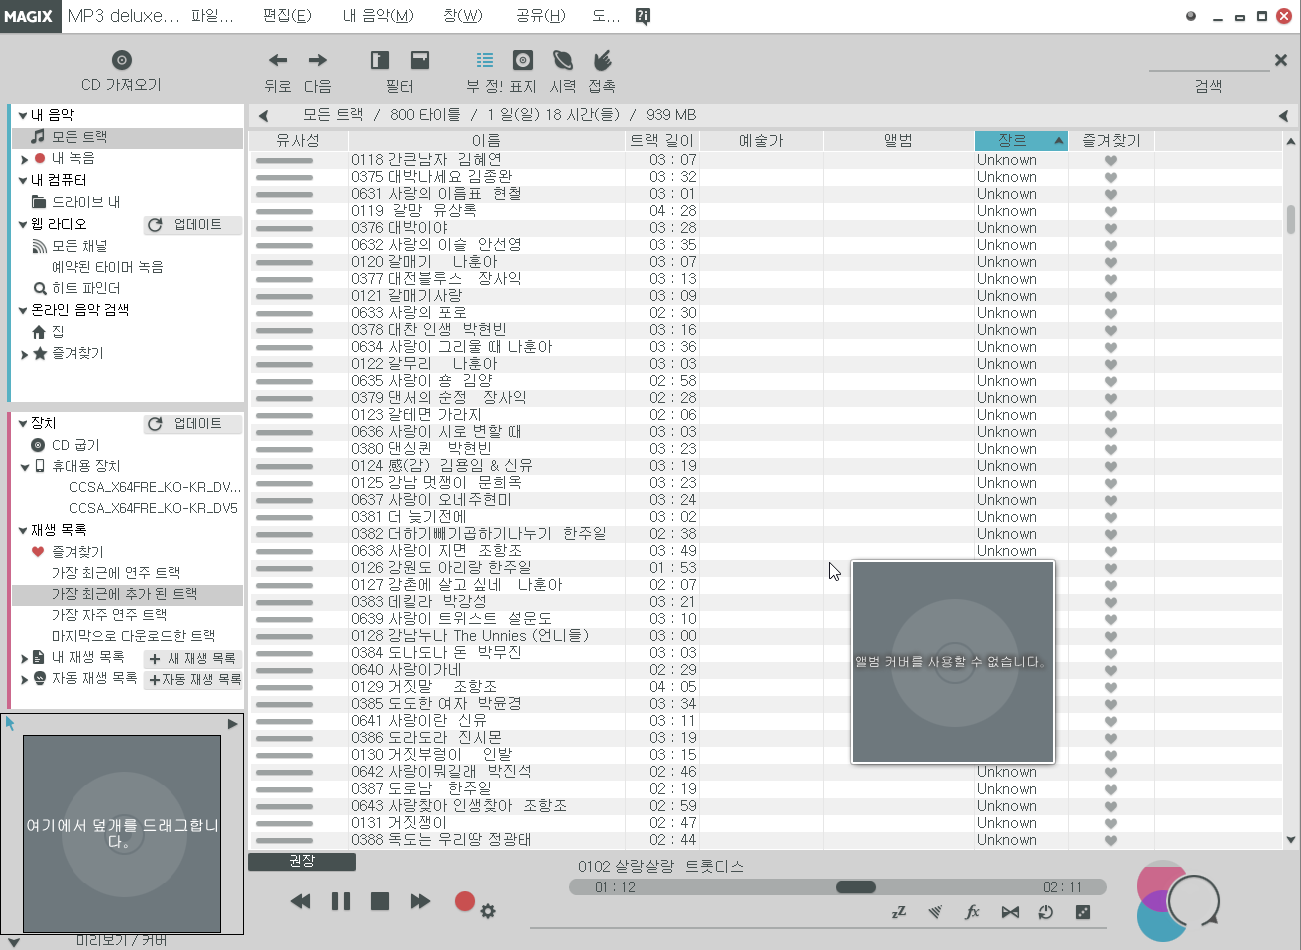
Task: Click the help icon in the menu bar
Action: (x=643, y=16)
